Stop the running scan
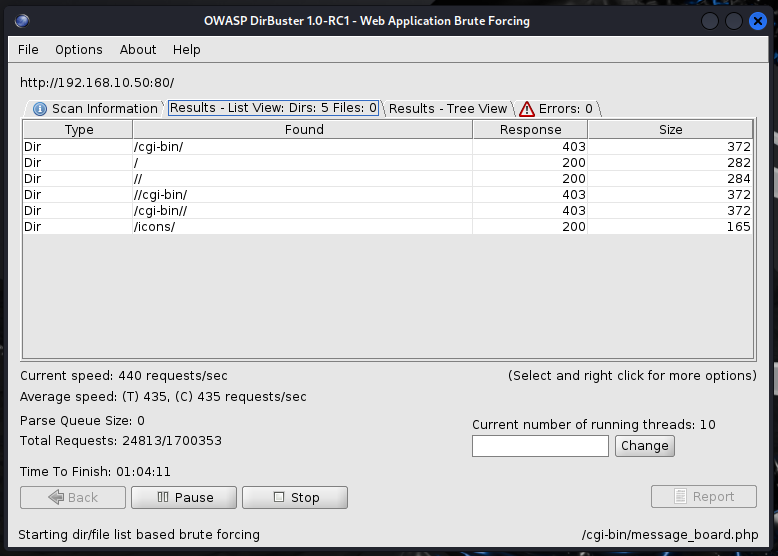This screenshot has height=556, width=778. pyautogui.click(x=295, y=497)
